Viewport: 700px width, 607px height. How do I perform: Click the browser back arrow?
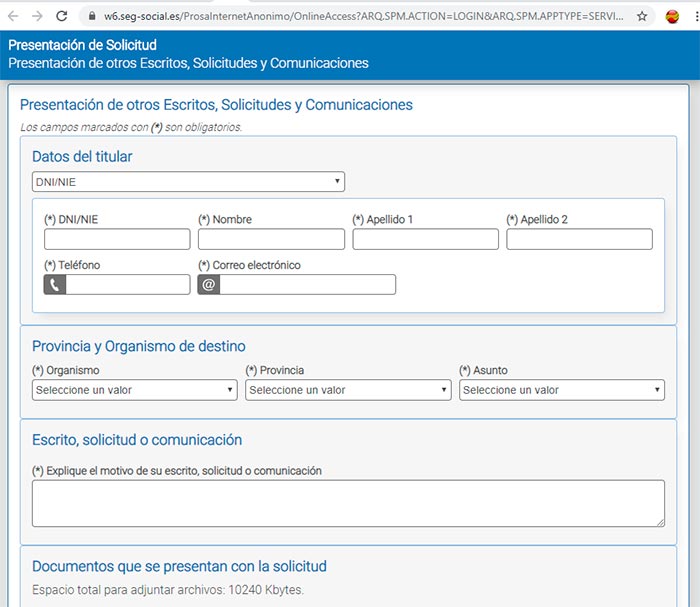13,16
